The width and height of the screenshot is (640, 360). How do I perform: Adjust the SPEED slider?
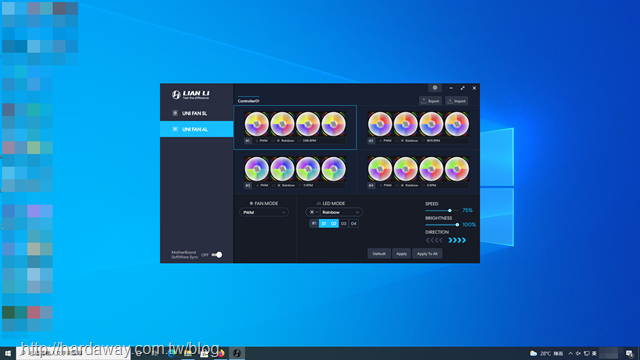click(442, 211)
